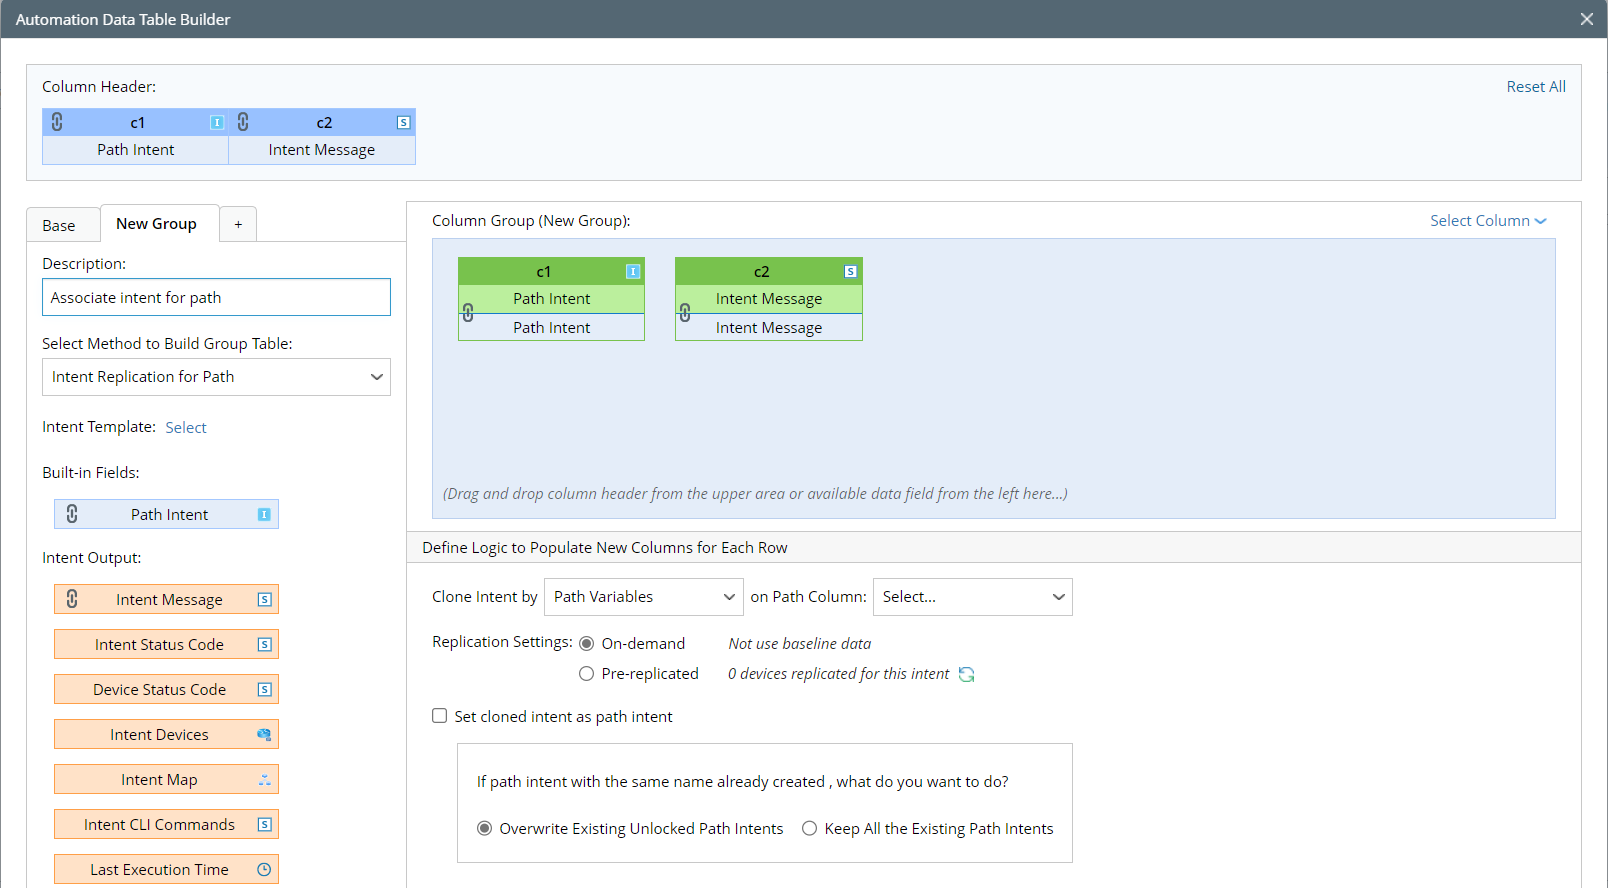Click the Reset All link

[1536, 87]
